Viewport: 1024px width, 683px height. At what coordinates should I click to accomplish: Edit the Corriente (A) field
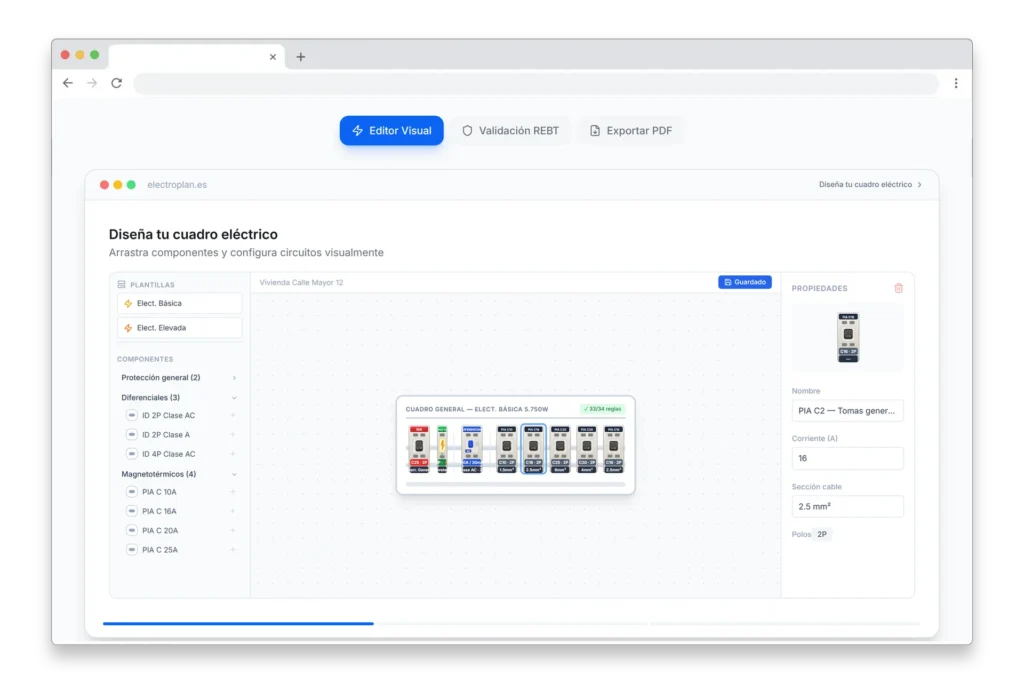click(x=848, y=458)
